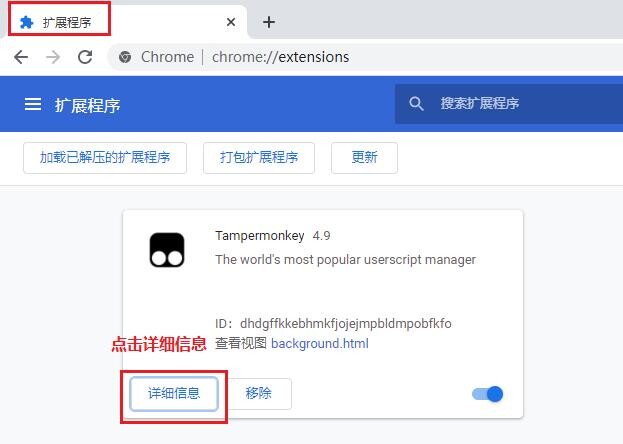This screenshot has width=623, height=444.
Task: Click the Tampermonkey extension logo
Action: (x=167, y=250)
